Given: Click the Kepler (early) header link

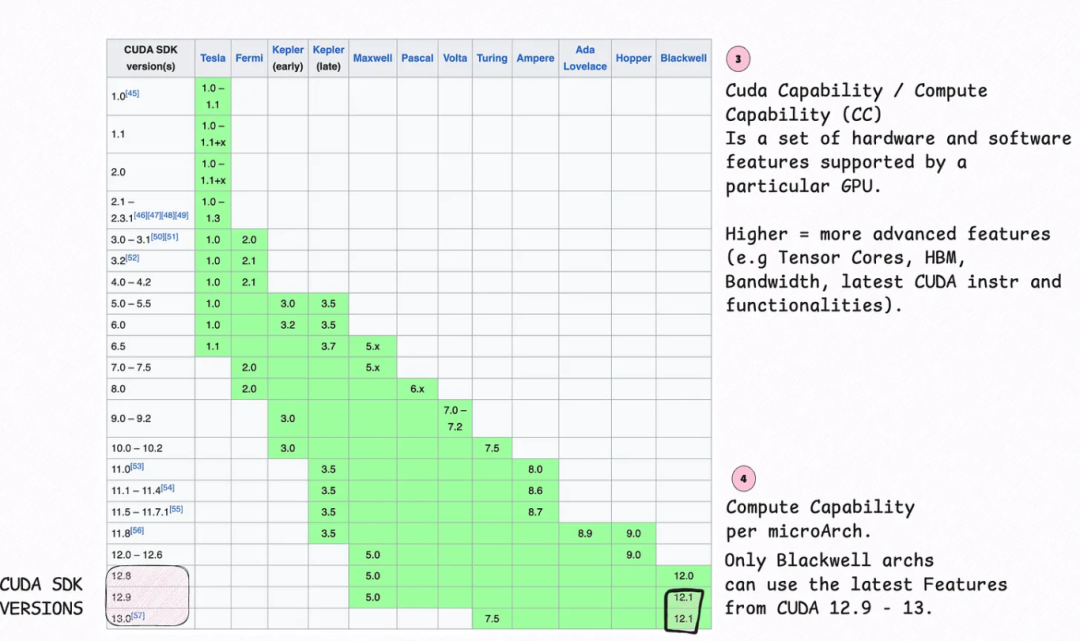Looking at the screenshot, I should coord(288,50).
